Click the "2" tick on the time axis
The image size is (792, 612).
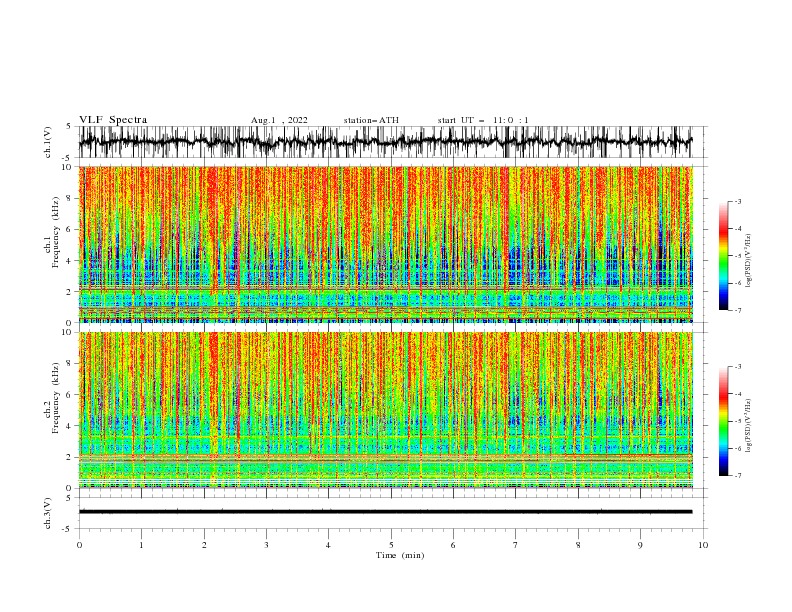pyautogui.click(x=204, y=545)
